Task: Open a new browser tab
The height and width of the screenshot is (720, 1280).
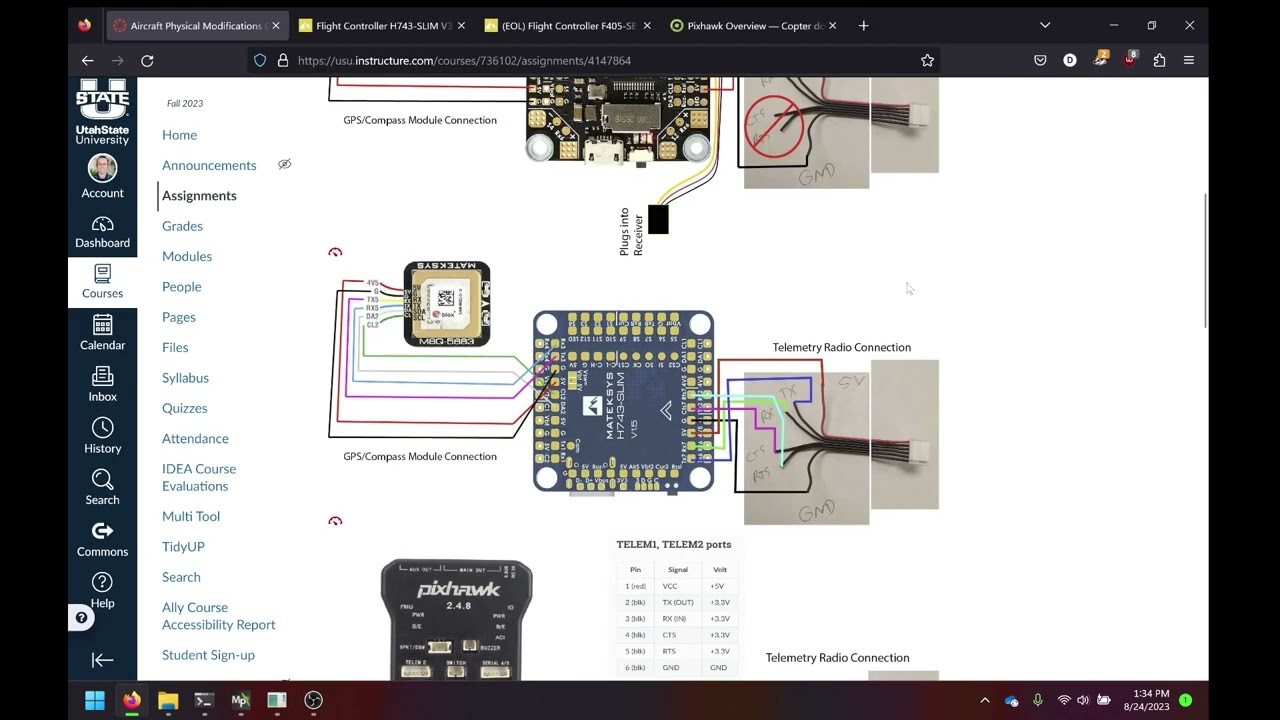Action: (863, 25)
